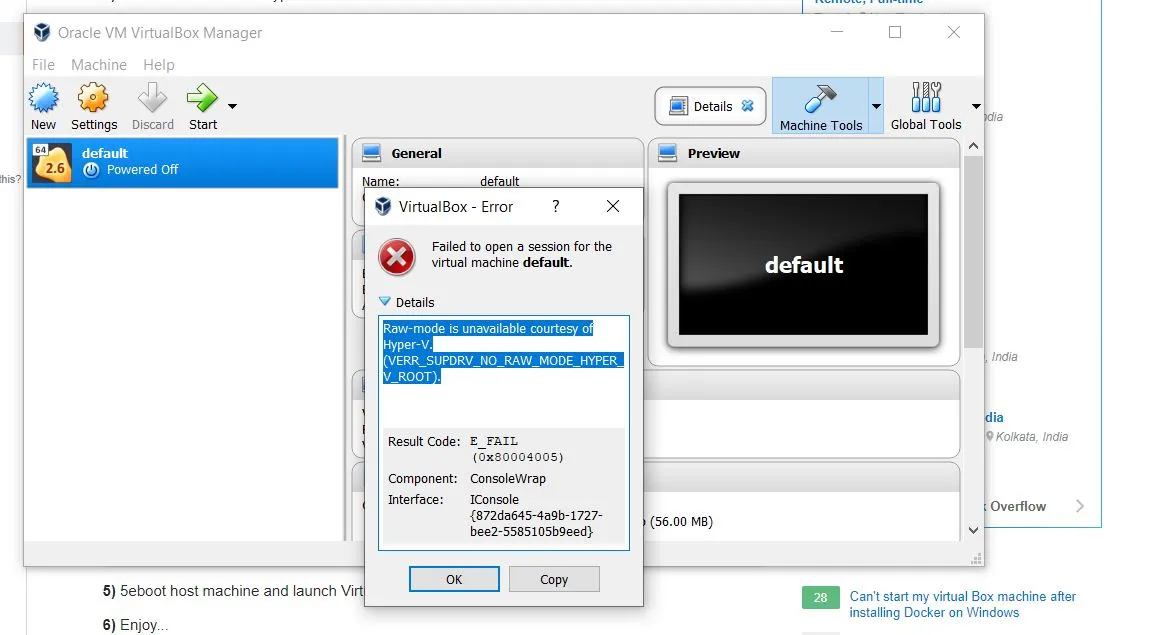This screenshot has width=1155, height=635.
Task: Close Details pane via small blue X
Action: [748, 106]
